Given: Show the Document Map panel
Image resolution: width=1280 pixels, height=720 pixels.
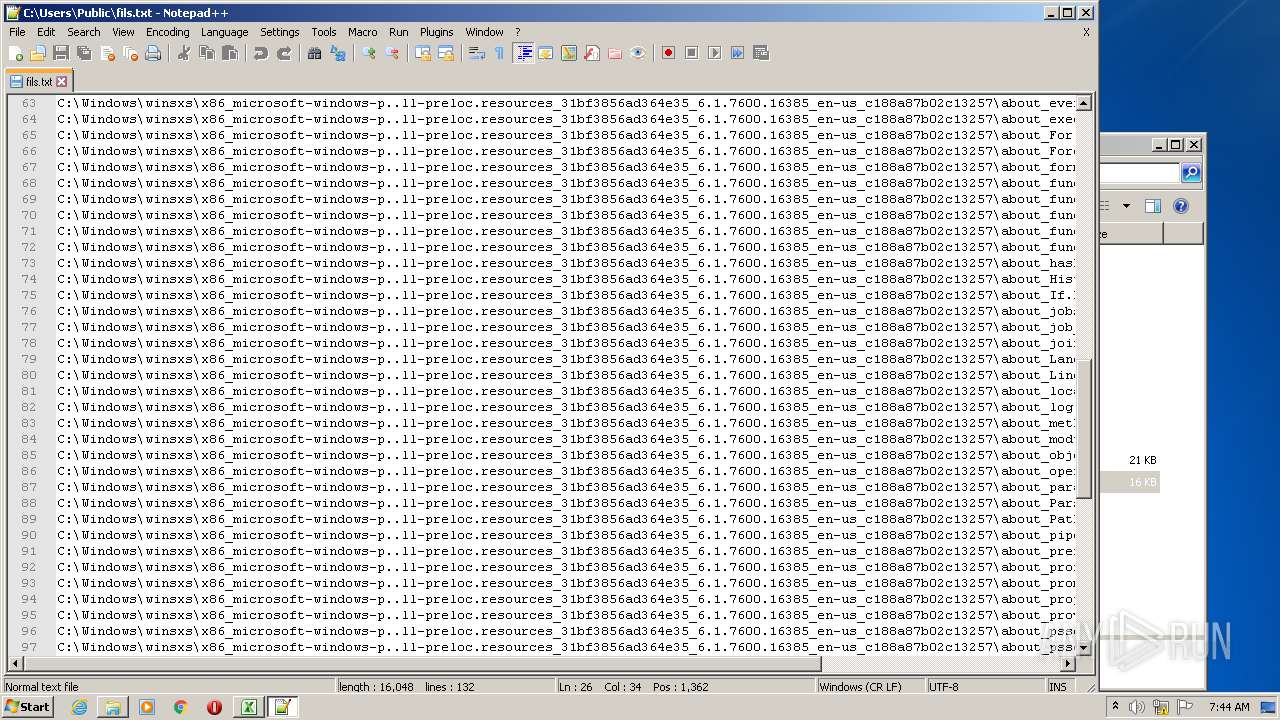Looking at the screenshot, I should click(569, 53).
